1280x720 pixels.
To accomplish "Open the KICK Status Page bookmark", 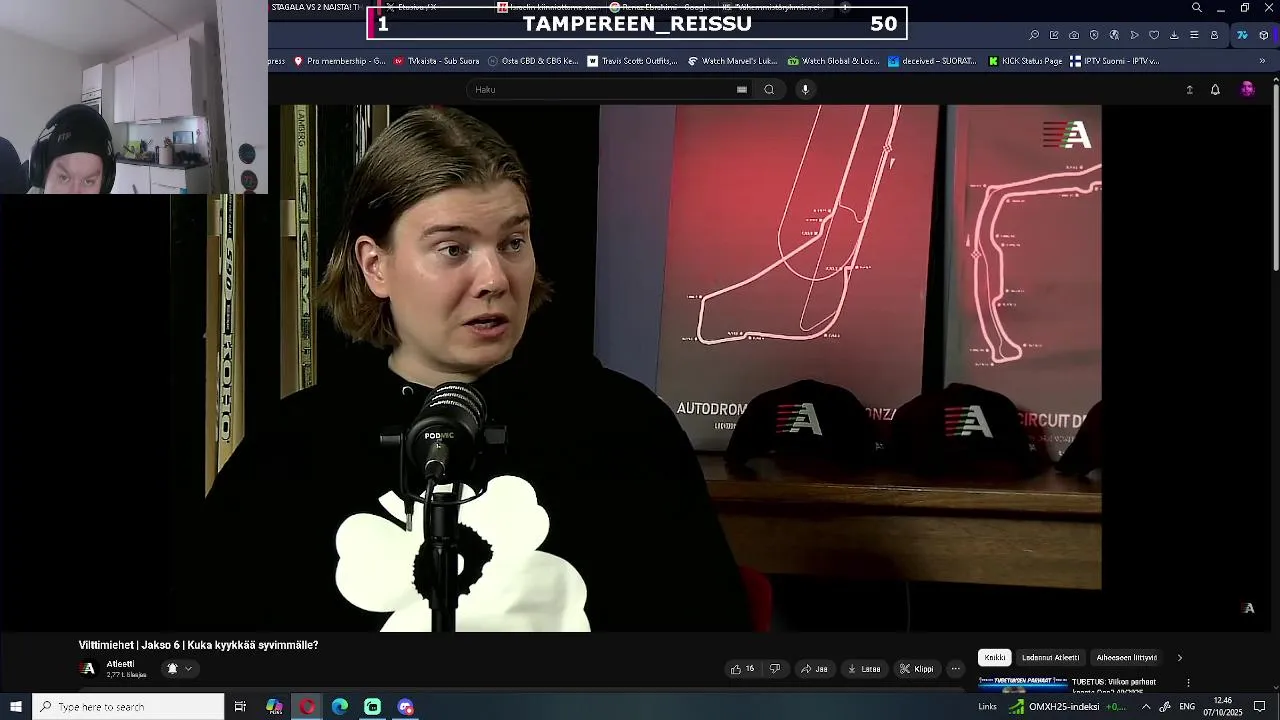I will (x=1025, y=61).
